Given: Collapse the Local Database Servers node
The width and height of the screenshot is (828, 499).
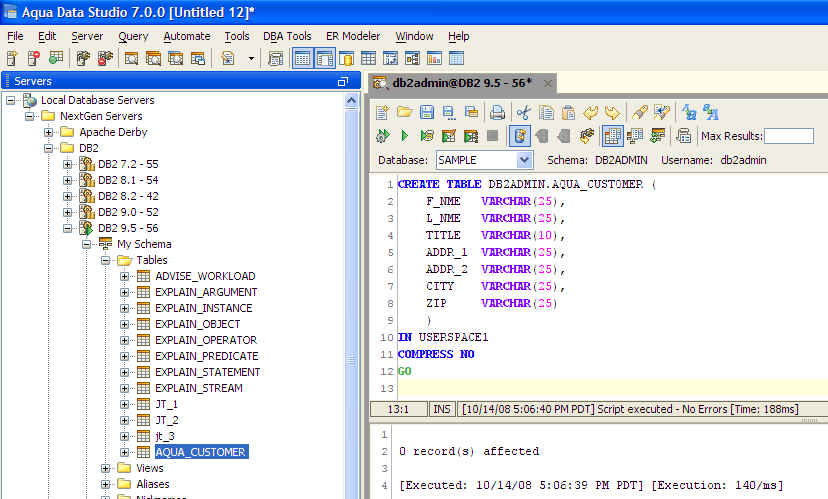Looking at the screenshot, I should tap(10, 100).
